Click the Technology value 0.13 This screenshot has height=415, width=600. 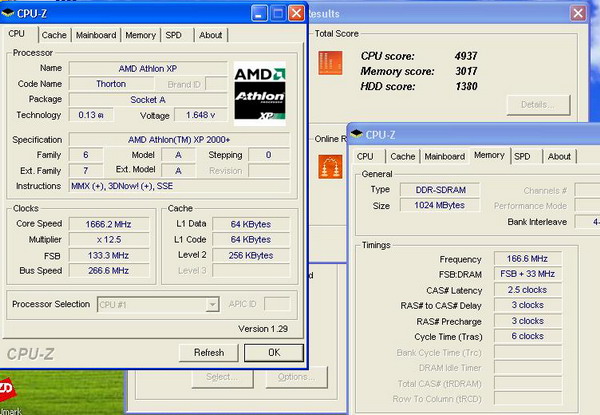coord(91,115)
